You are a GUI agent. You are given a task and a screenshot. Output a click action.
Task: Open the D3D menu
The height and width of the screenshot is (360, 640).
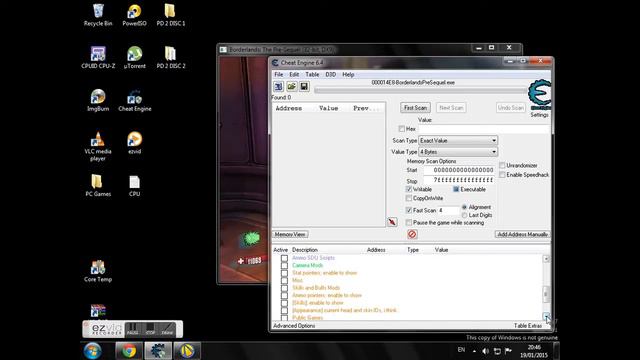click(330, 75)
